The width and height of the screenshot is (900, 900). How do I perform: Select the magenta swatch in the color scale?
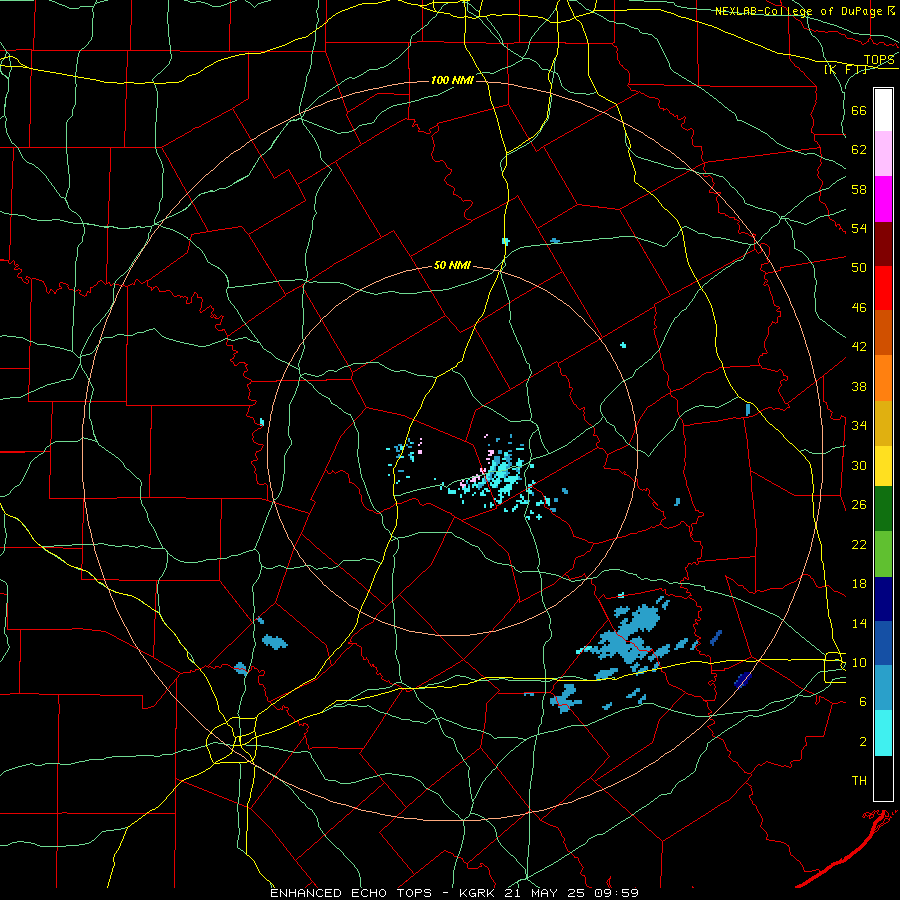(883, 199)
